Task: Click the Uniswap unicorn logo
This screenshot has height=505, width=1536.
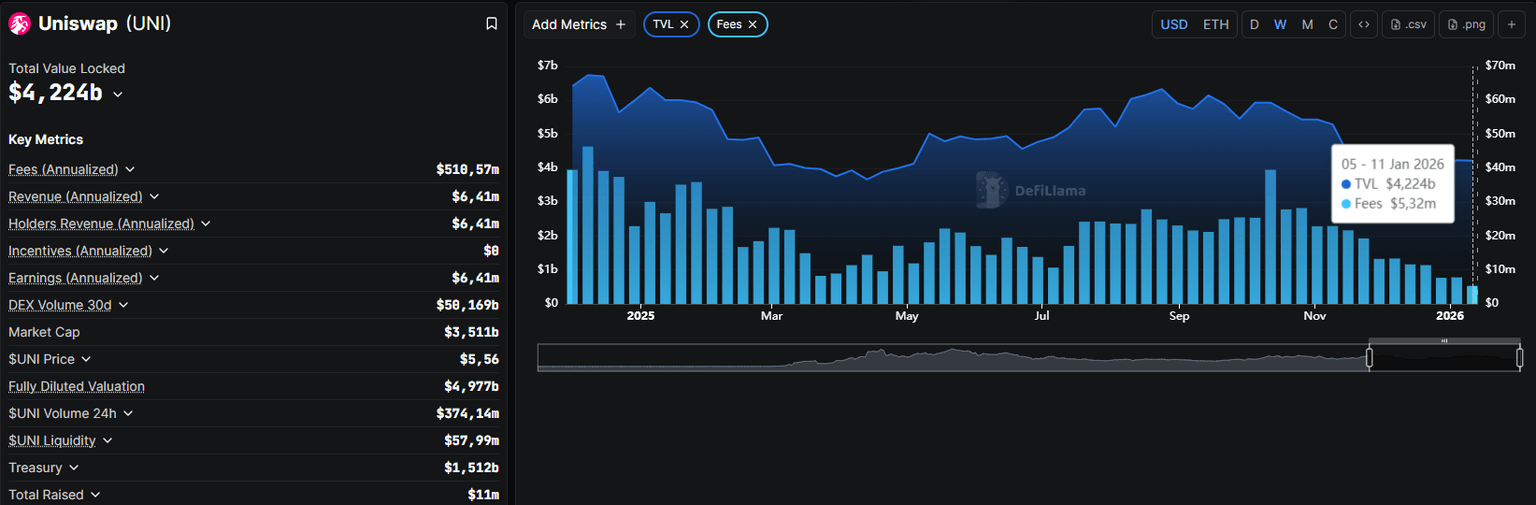Action: (20, 24)
